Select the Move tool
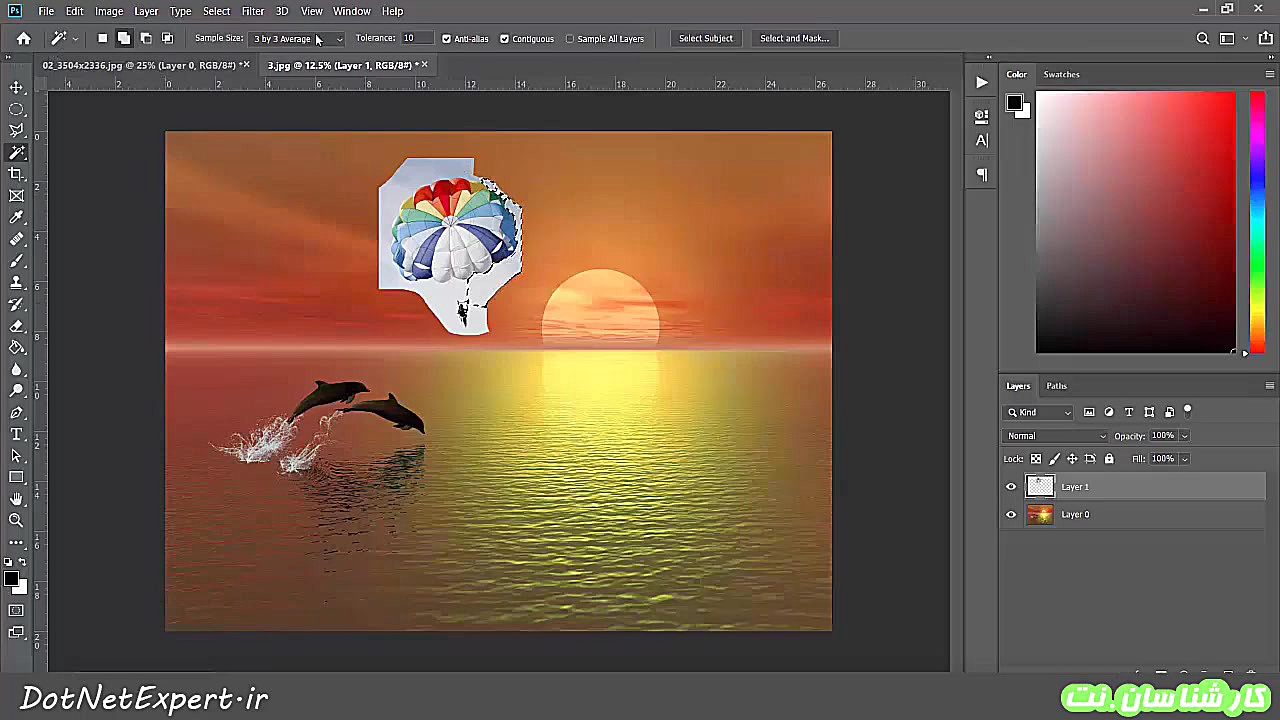Image resolution: width=1280 pixels, height=720 pixels. [17, 88]
